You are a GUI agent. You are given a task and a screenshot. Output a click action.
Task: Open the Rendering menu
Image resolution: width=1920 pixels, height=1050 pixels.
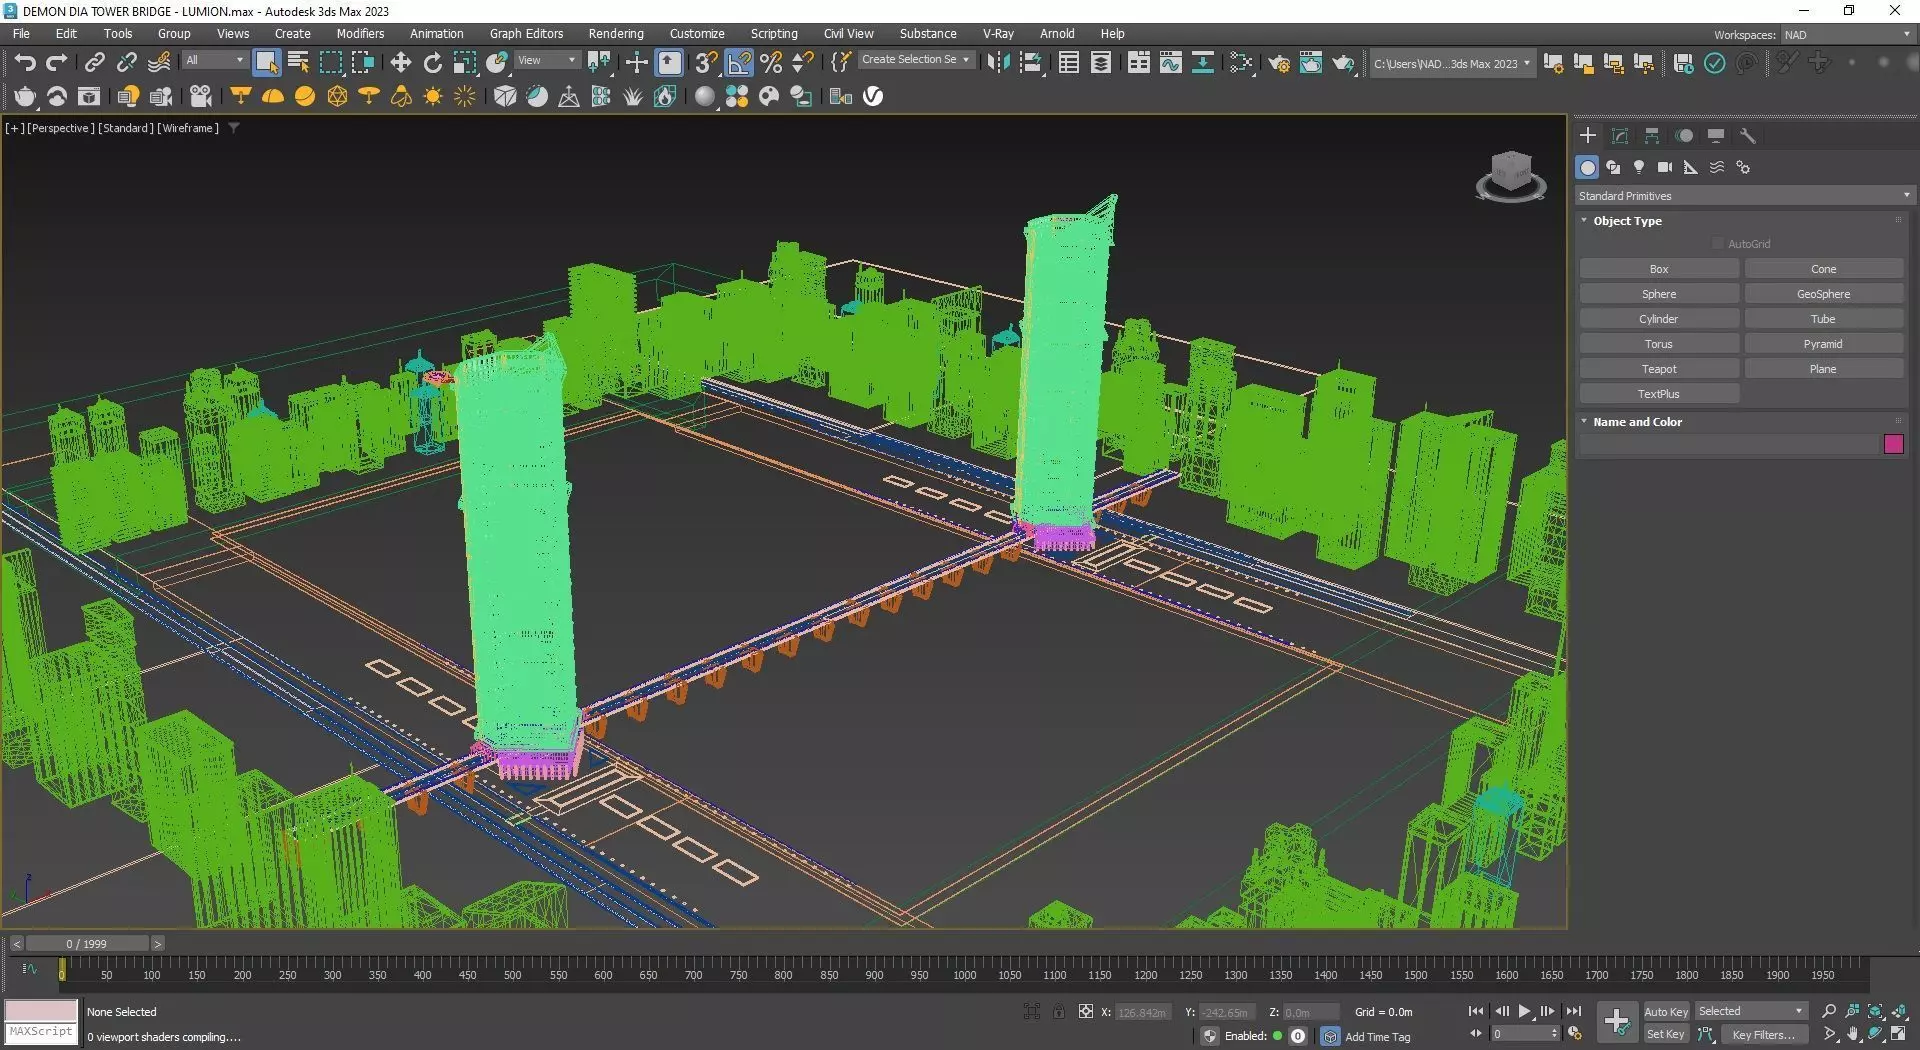(x=616, y=34)
